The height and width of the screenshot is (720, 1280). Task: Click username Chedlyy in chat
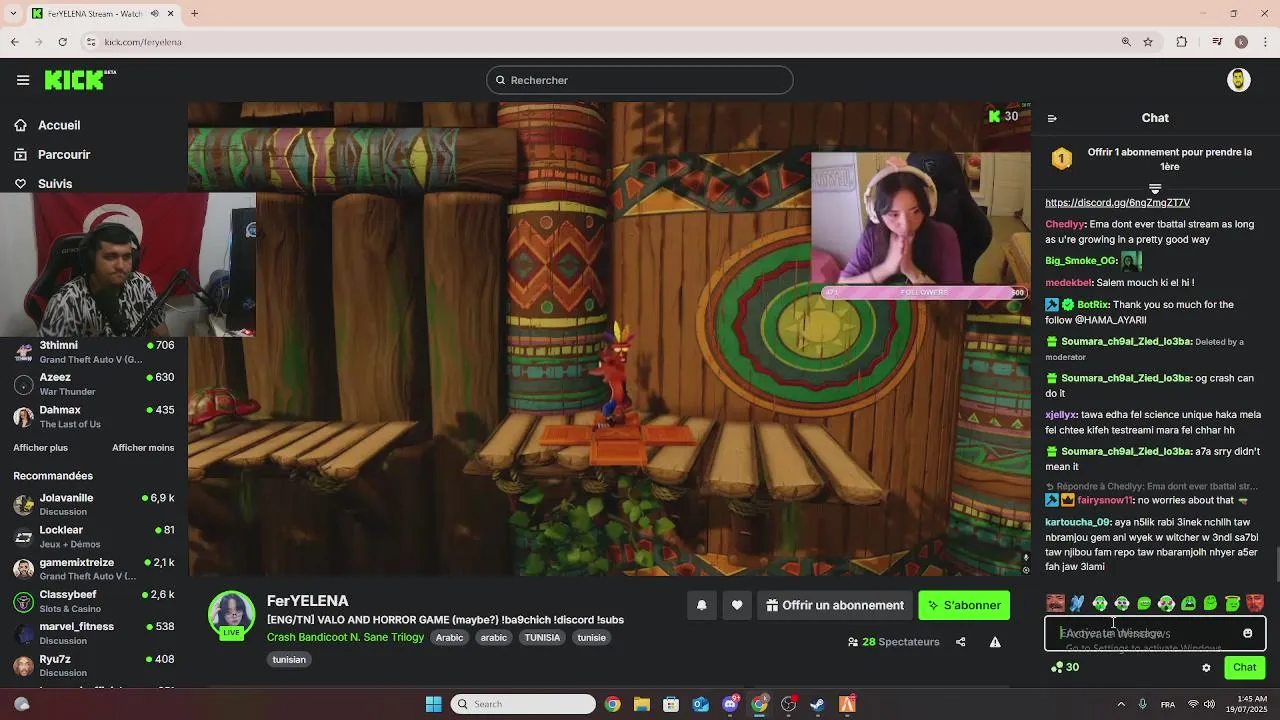coord(1065,225)
